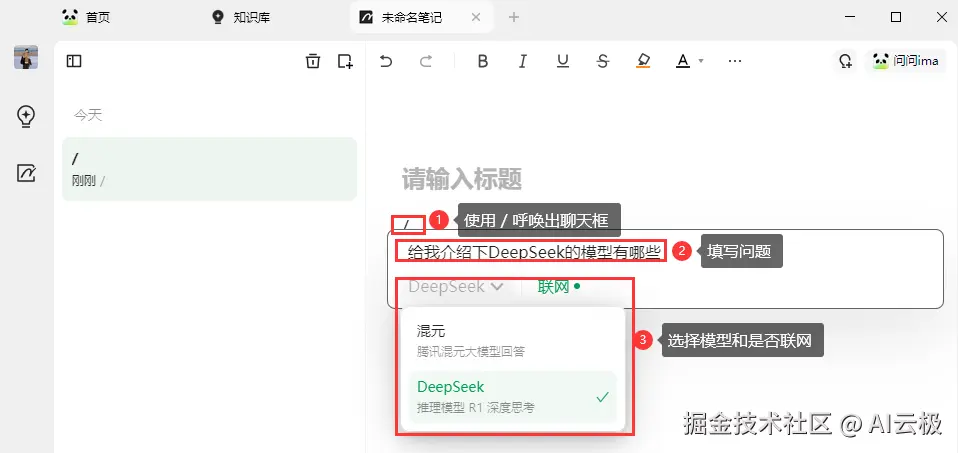Undo the last edit
Viewport: 958px width, 453px height.
pyautogui.click(x=386, y=61)
